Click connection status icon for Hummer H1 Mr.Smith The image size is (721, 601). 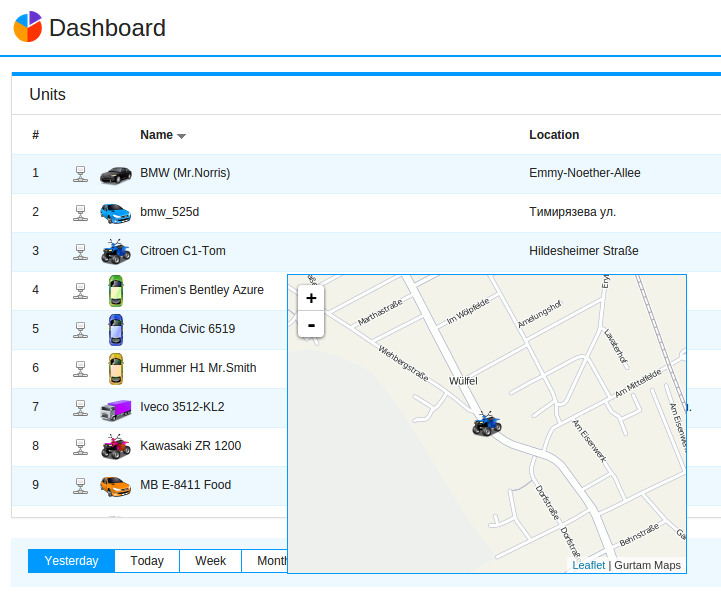81,368
